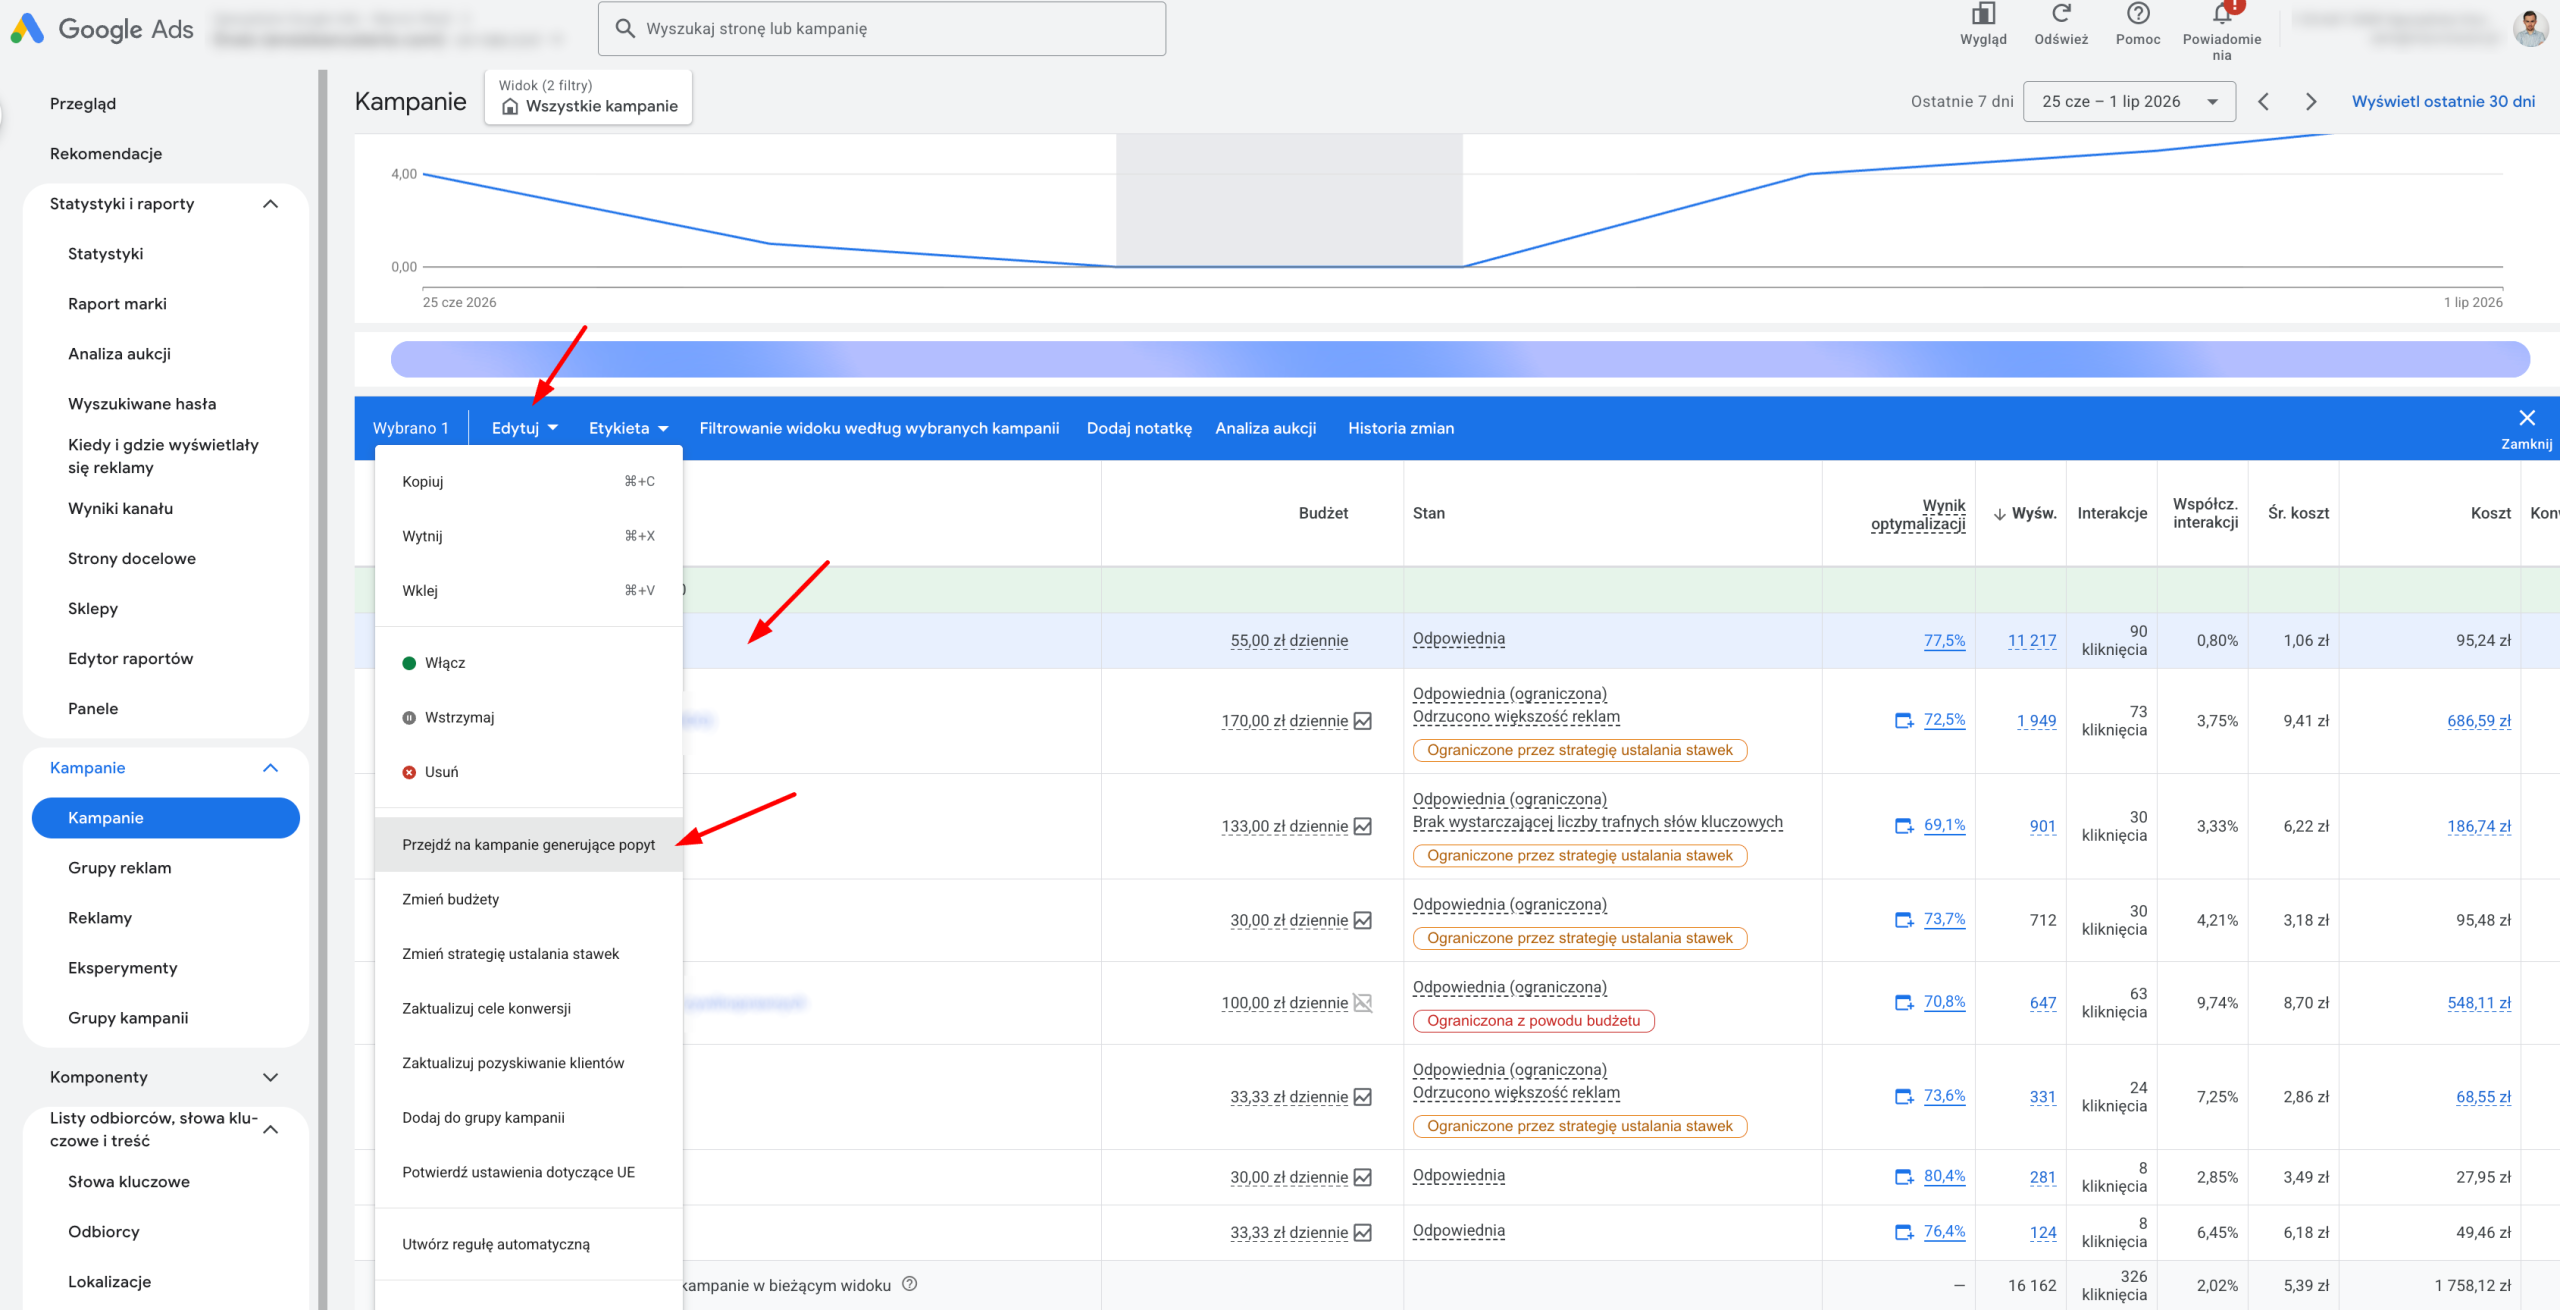The width and height of the screenshot is (2560, 1310).
Task: Choose Wklej from the Edytuj menu
Action: coord(528,591)
